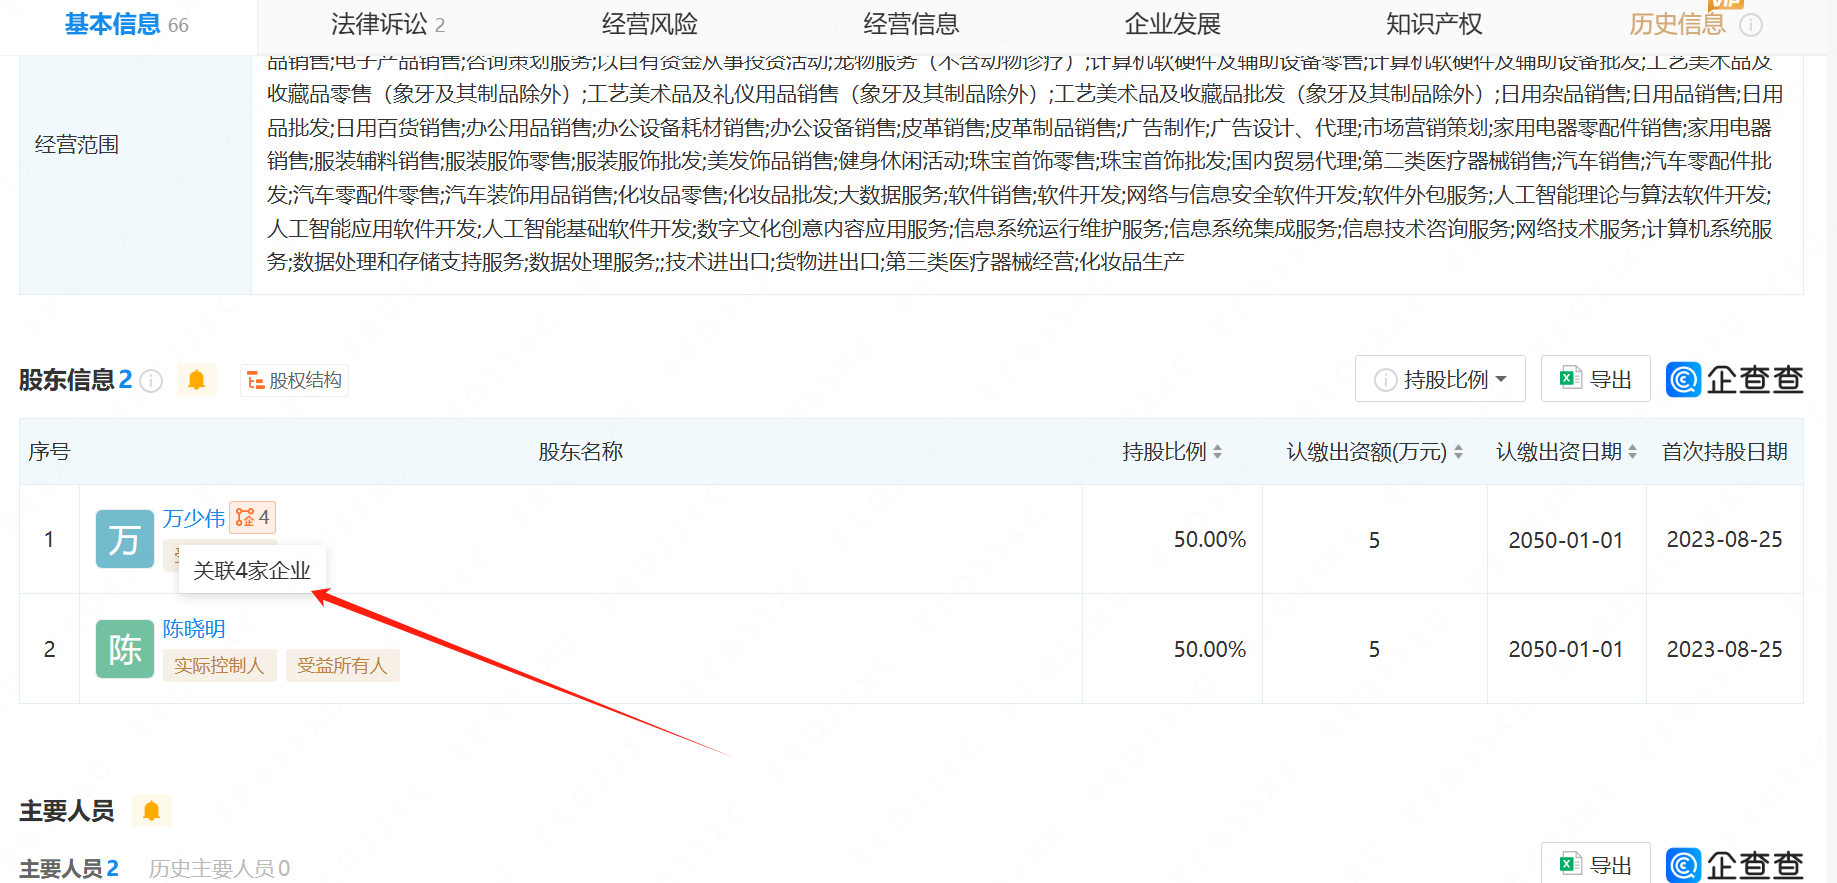The image size is (1837, 883).
Task: Open shareholder link 万少伟
Action: tap(194, 518)
